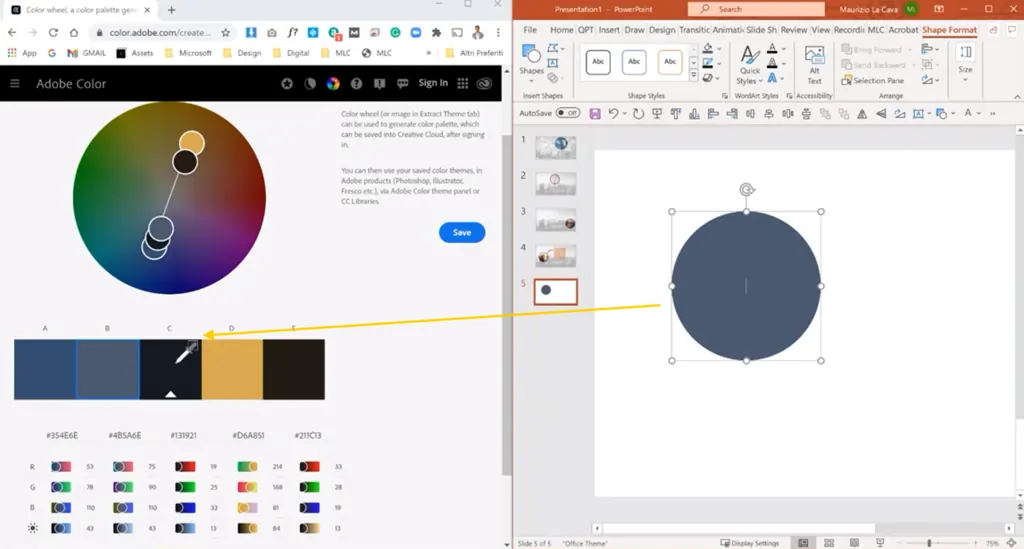Open the help question mark icon in Adobe Color
1024x549 pixels.
pos(356,84)
